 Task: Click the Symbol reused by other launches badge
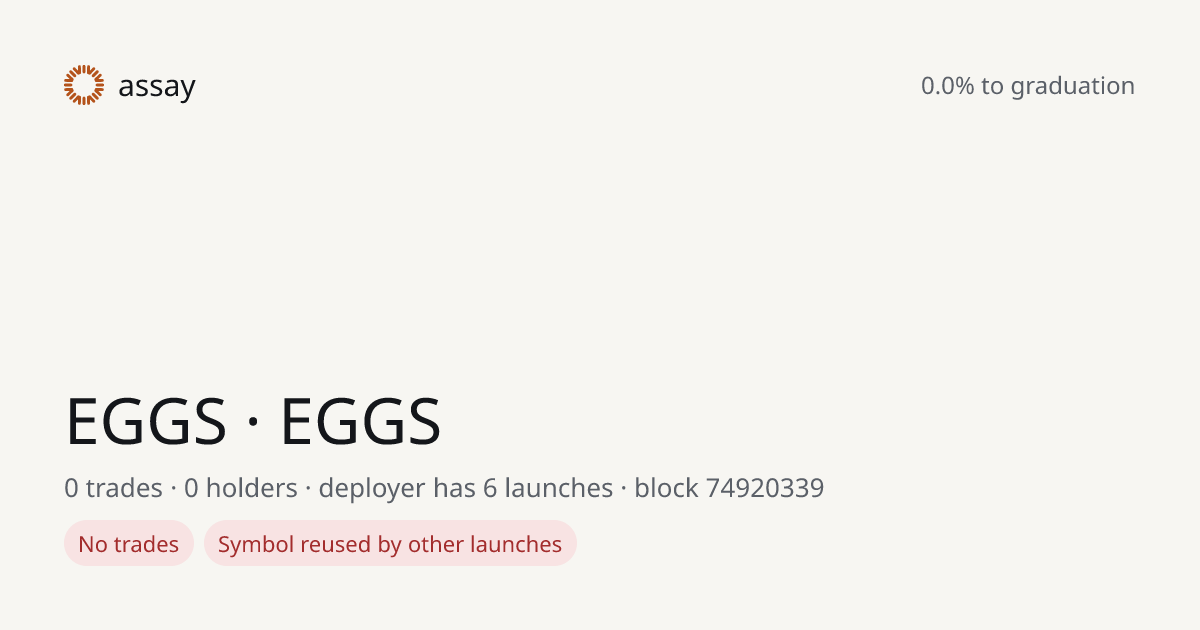point(390,544)
